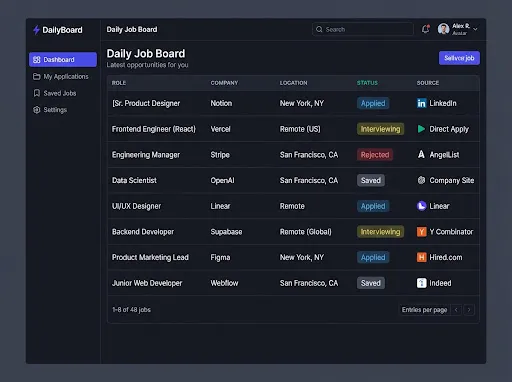Open the Sr. Product Designer role
Screen dimensions: 512x382
tap(146, 103)
